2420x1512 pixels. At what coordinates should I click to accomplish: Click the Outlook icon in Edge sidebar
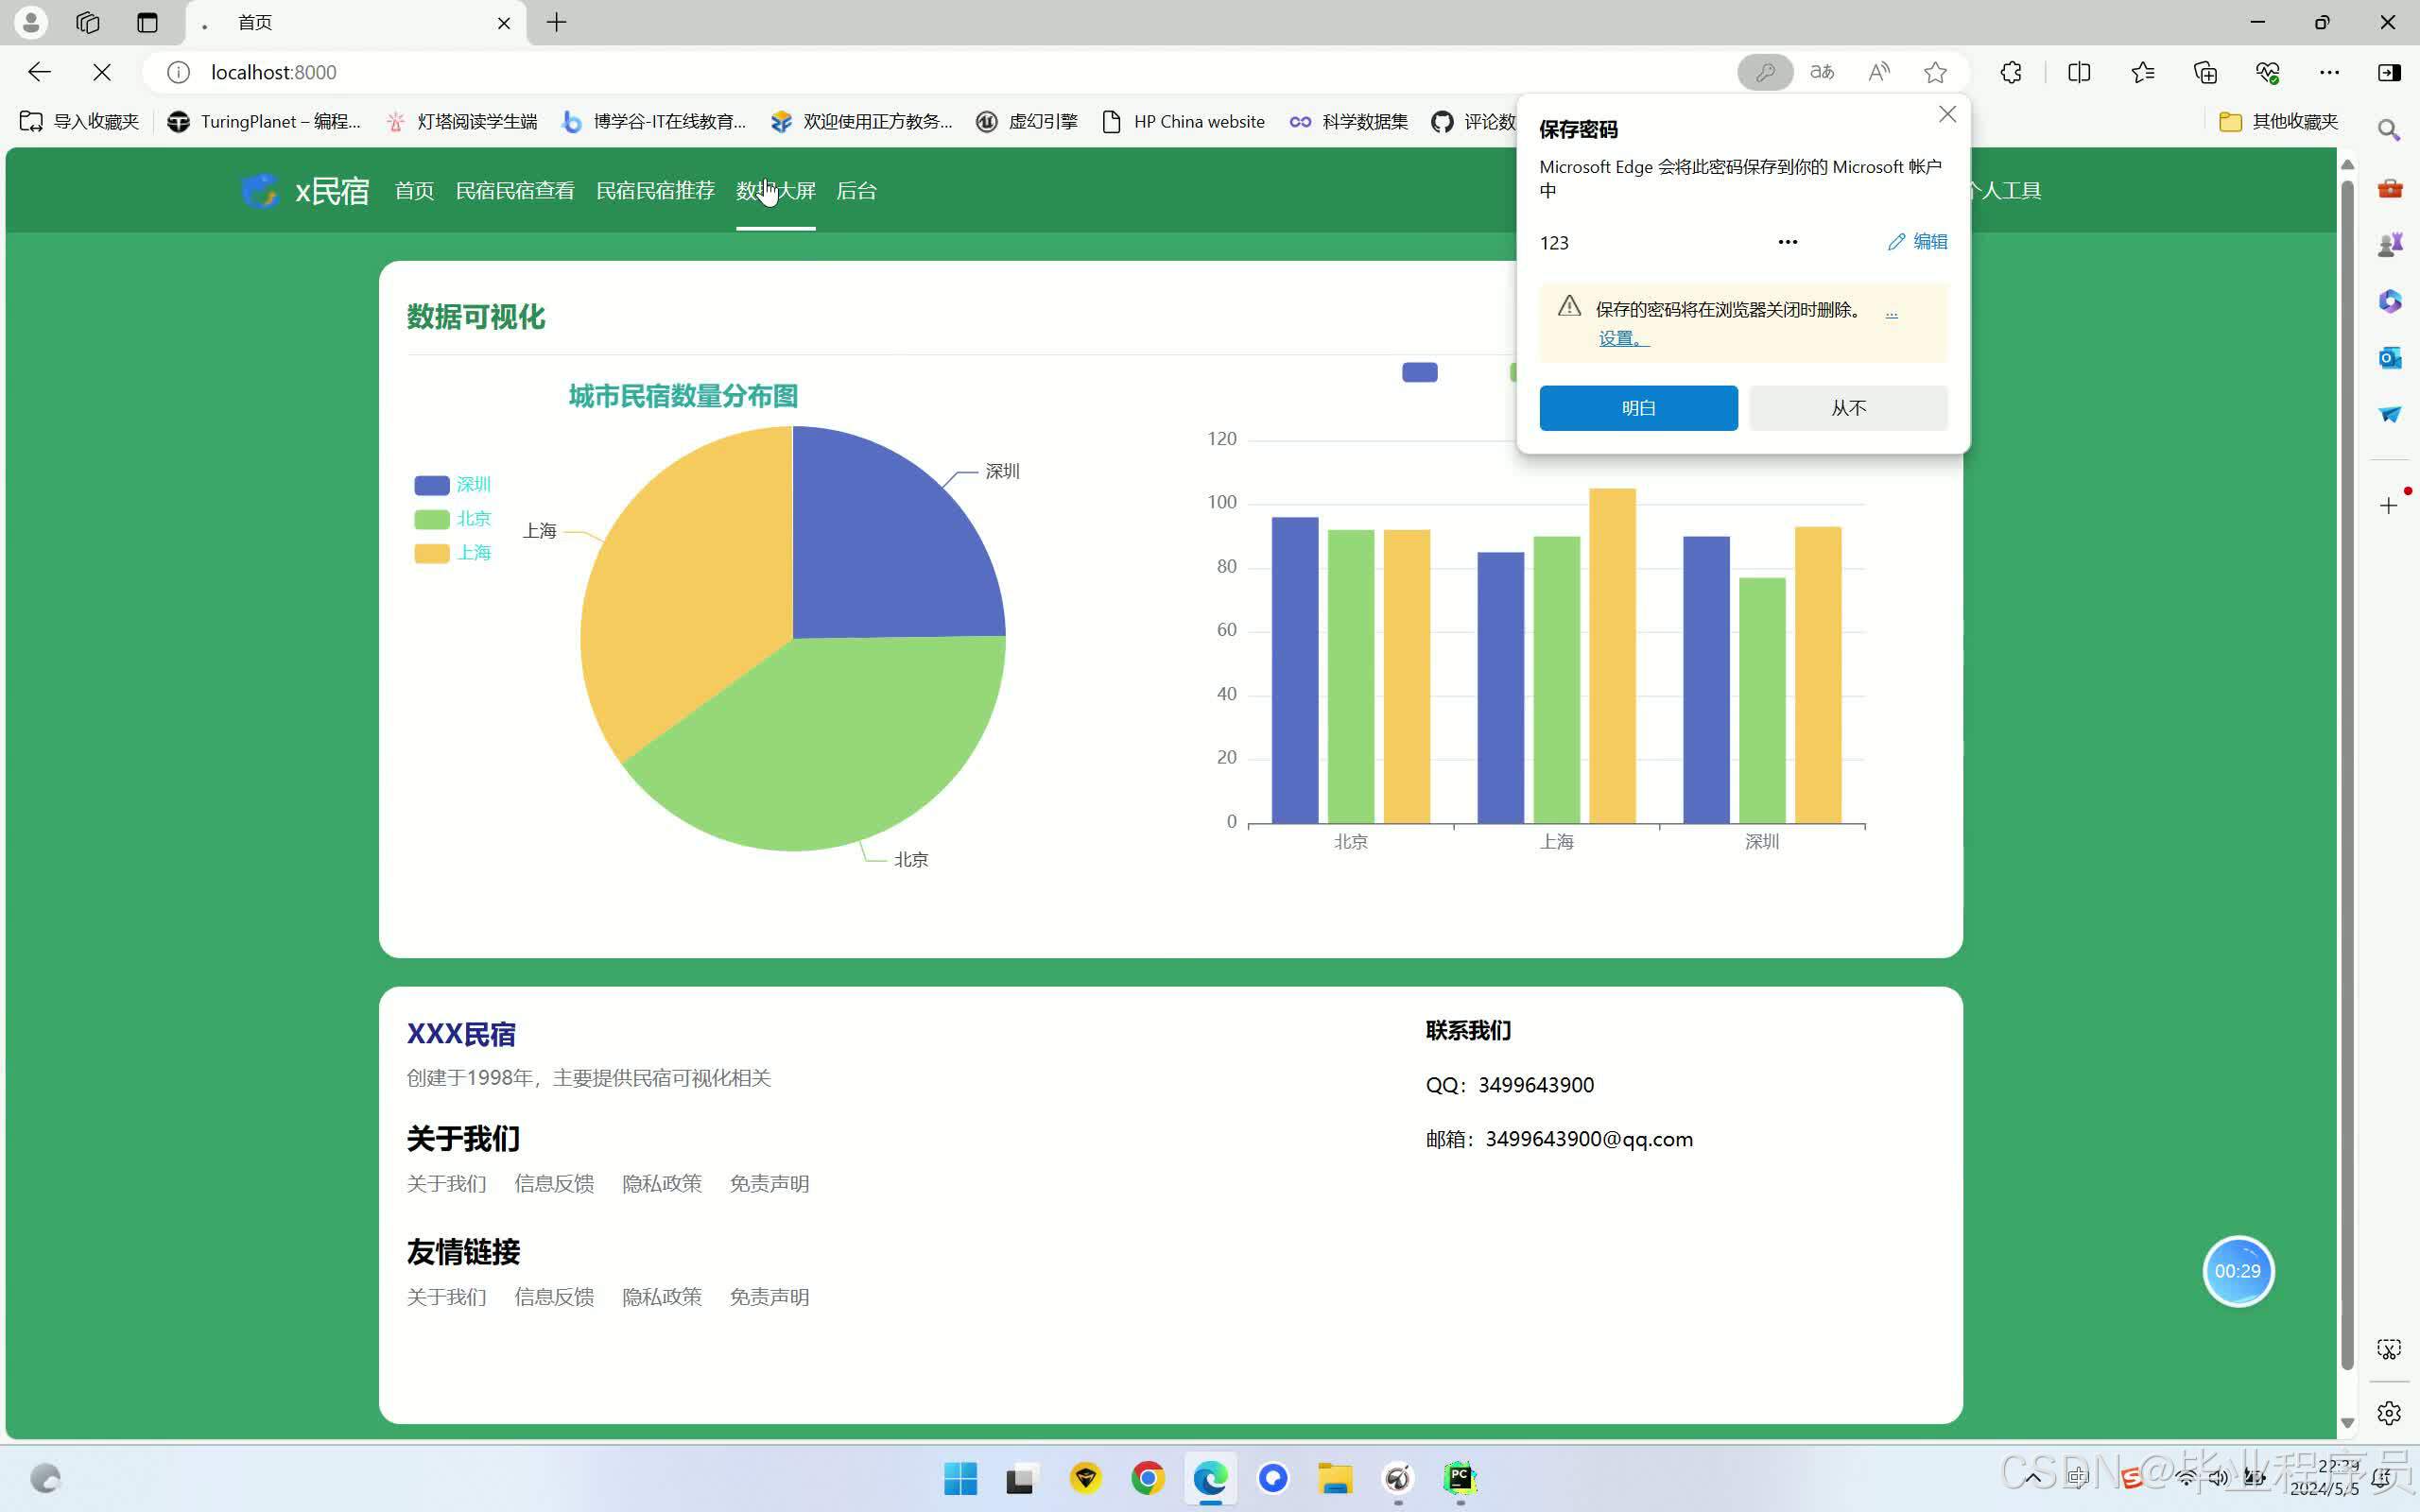point(2389,357)
